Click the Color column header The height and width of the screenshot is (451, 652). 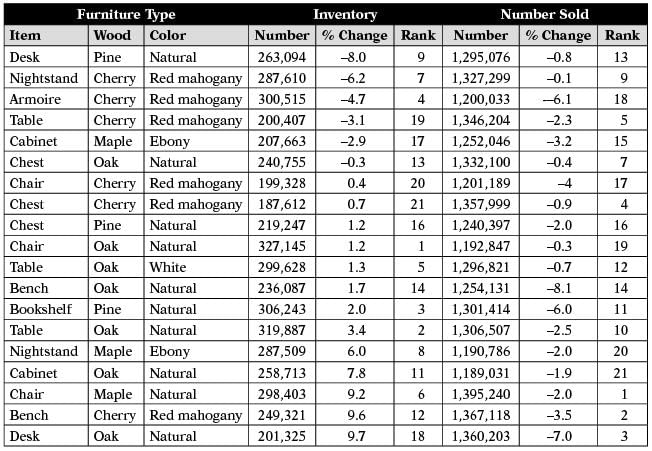pos(167,35)
